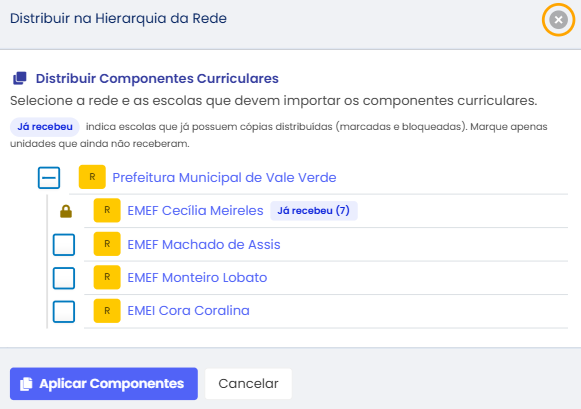This screenshot has height=409, width=581.
Task: Click the lock icon next to EMEF Cecília Meireles
Action: pos(66,211)
